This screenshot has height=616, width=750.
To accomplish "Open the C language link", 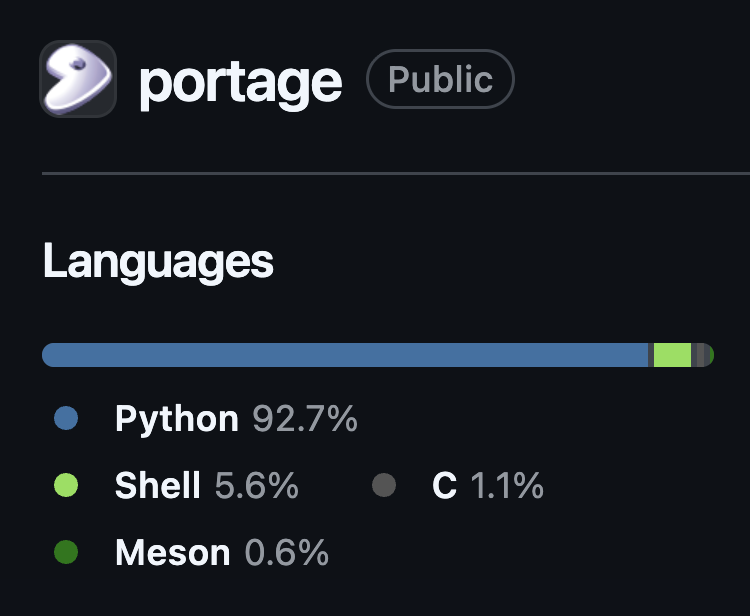I will point(444,486).
